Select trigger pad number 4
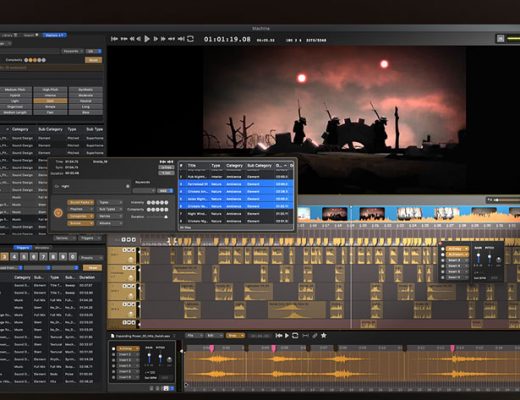This screenshot has height=400, width=520. tap(14, 257)
